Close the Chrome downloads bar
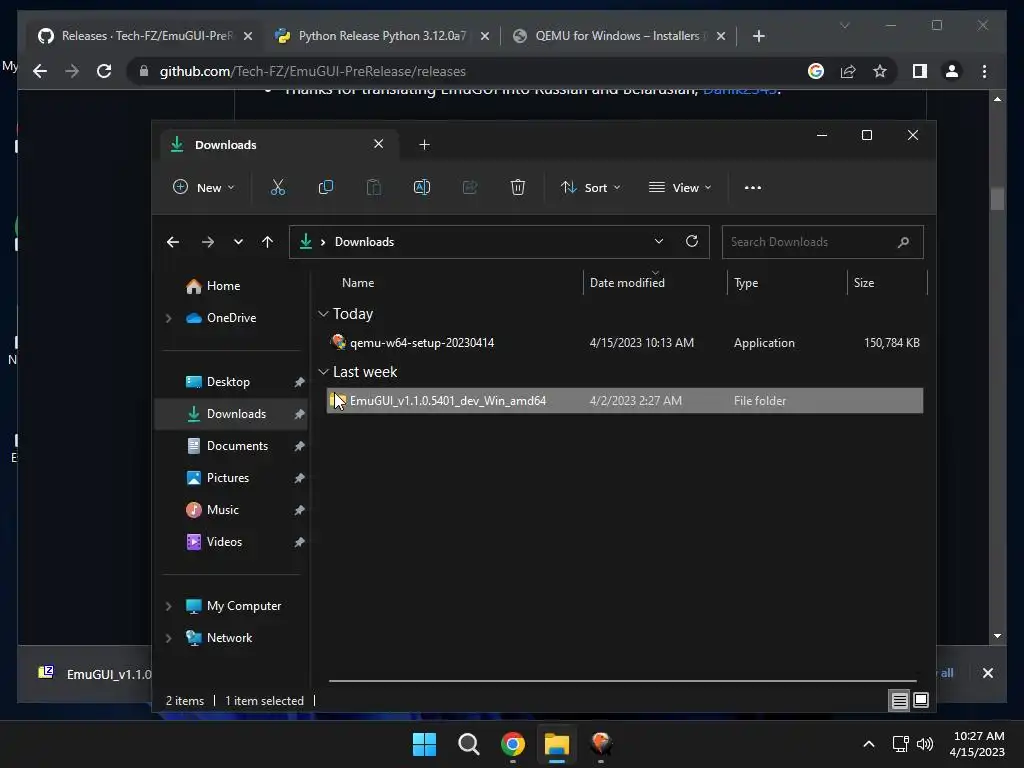1024x768 pixels. [987, 673]
